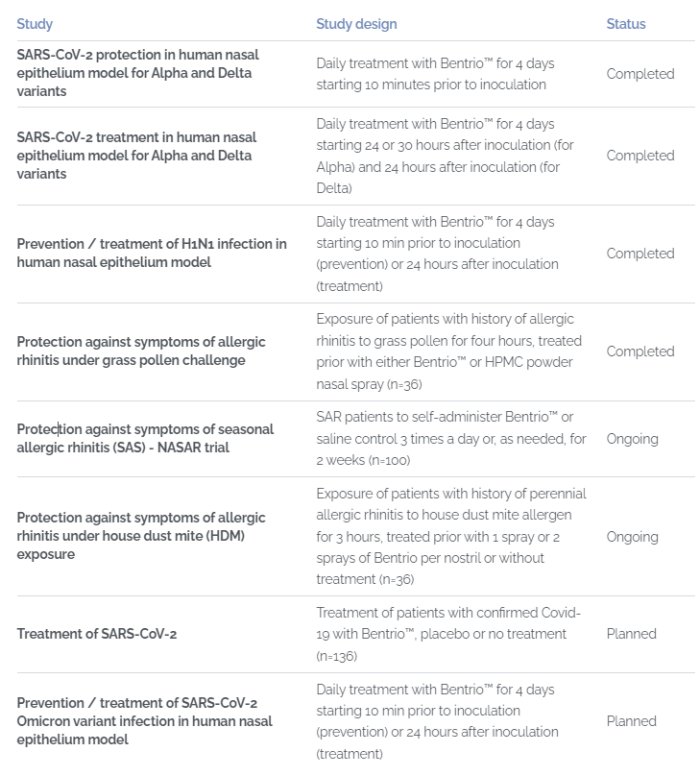Select the Treatment of SARS-CoV-2 study title
This screenshot has height=776, width=700.
tap(96, 633)
